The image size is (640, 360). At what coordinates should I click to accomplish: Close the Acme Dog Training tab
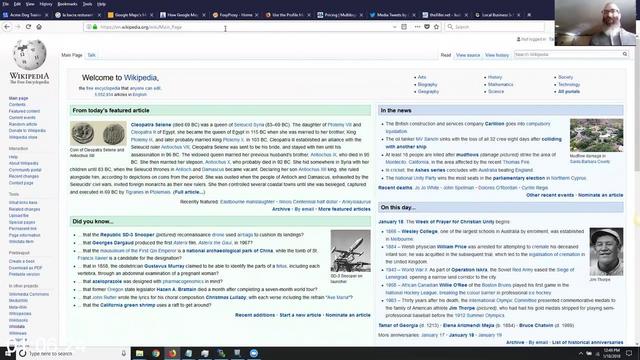click(47, 15)
